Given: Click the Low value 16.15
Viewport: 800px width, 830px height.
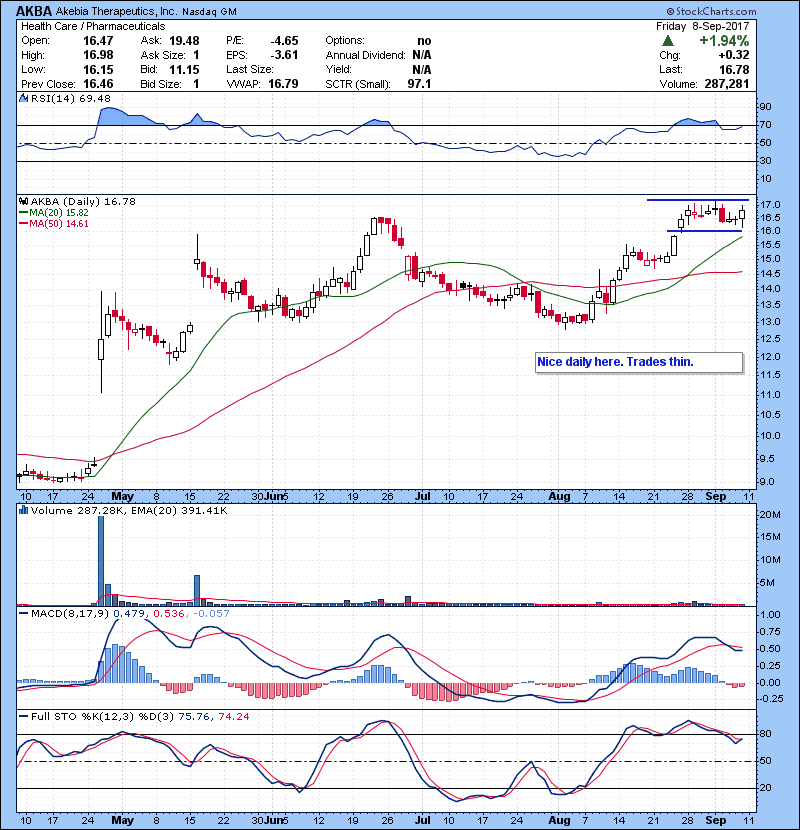Looking at the screenshot, I should pos(98,69).
